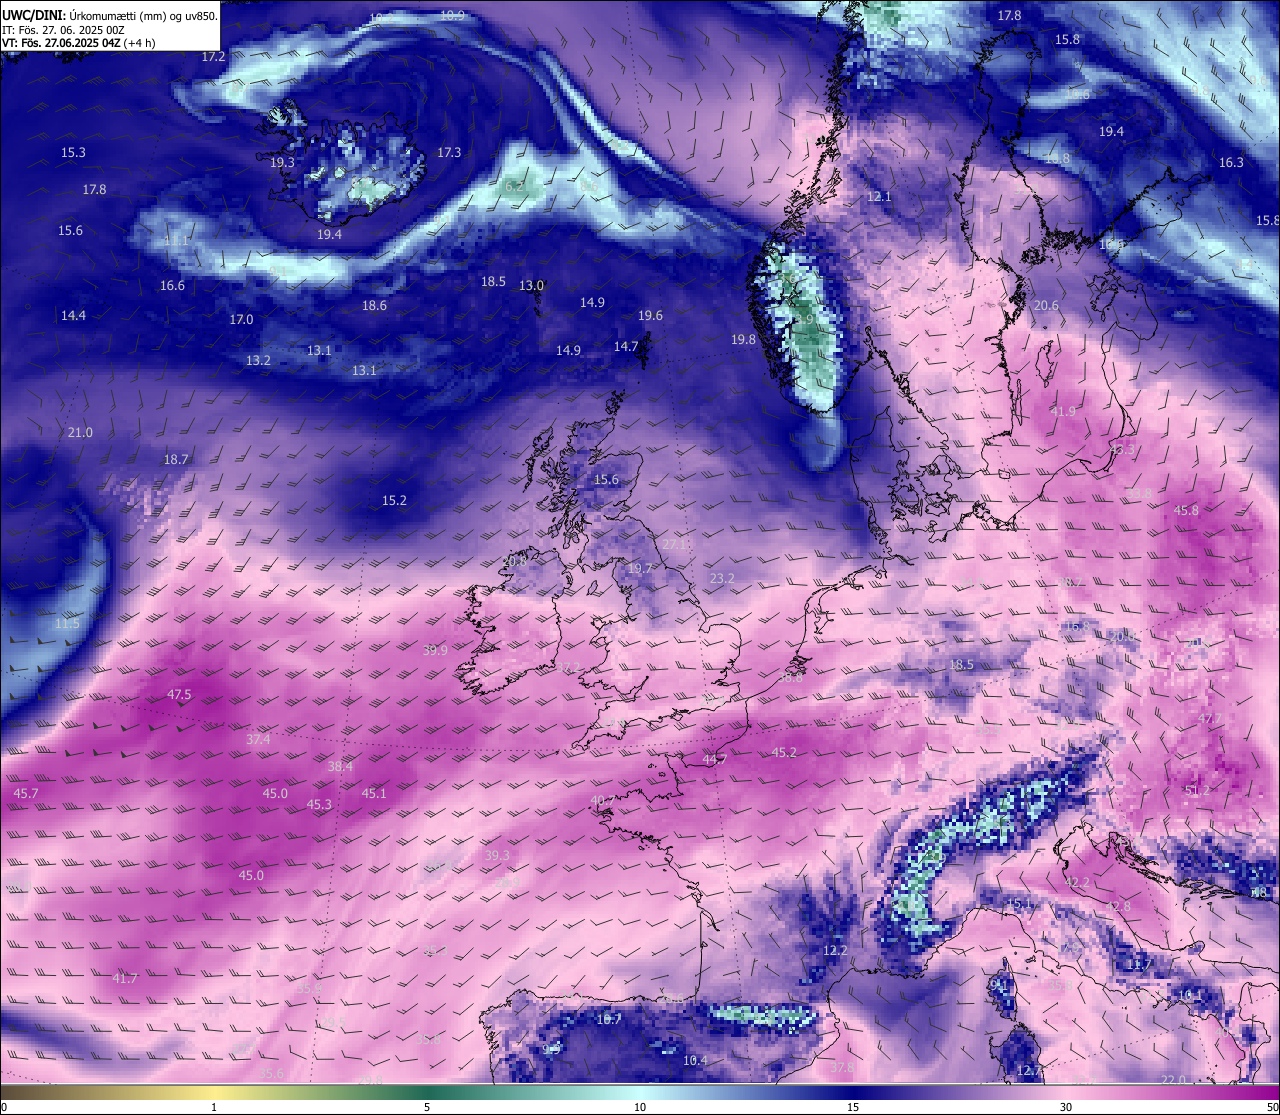
Task: Click the 14.7 value on the map
Action: (626, 347)
